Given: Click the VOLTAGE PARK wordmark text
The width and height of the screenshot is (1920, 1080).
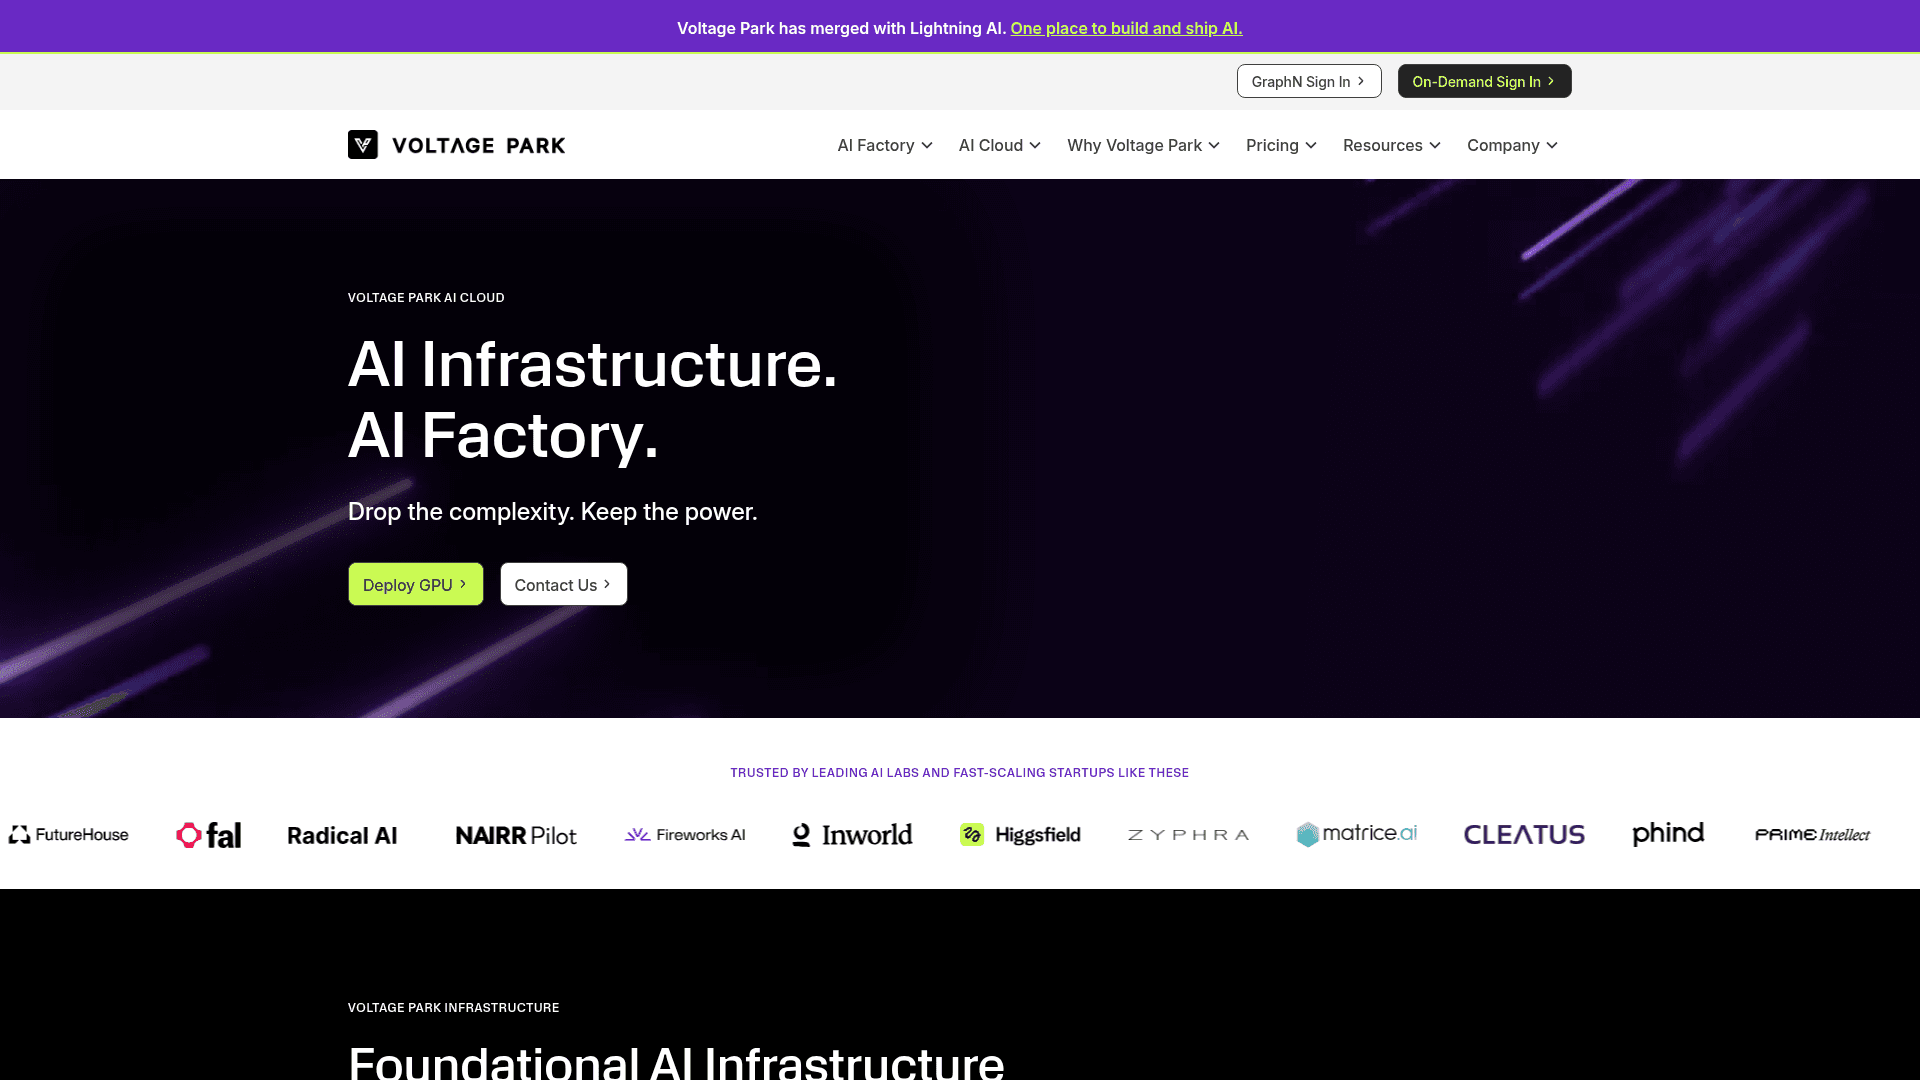Looking at the screenshot, I should click(x=478, y=146).
